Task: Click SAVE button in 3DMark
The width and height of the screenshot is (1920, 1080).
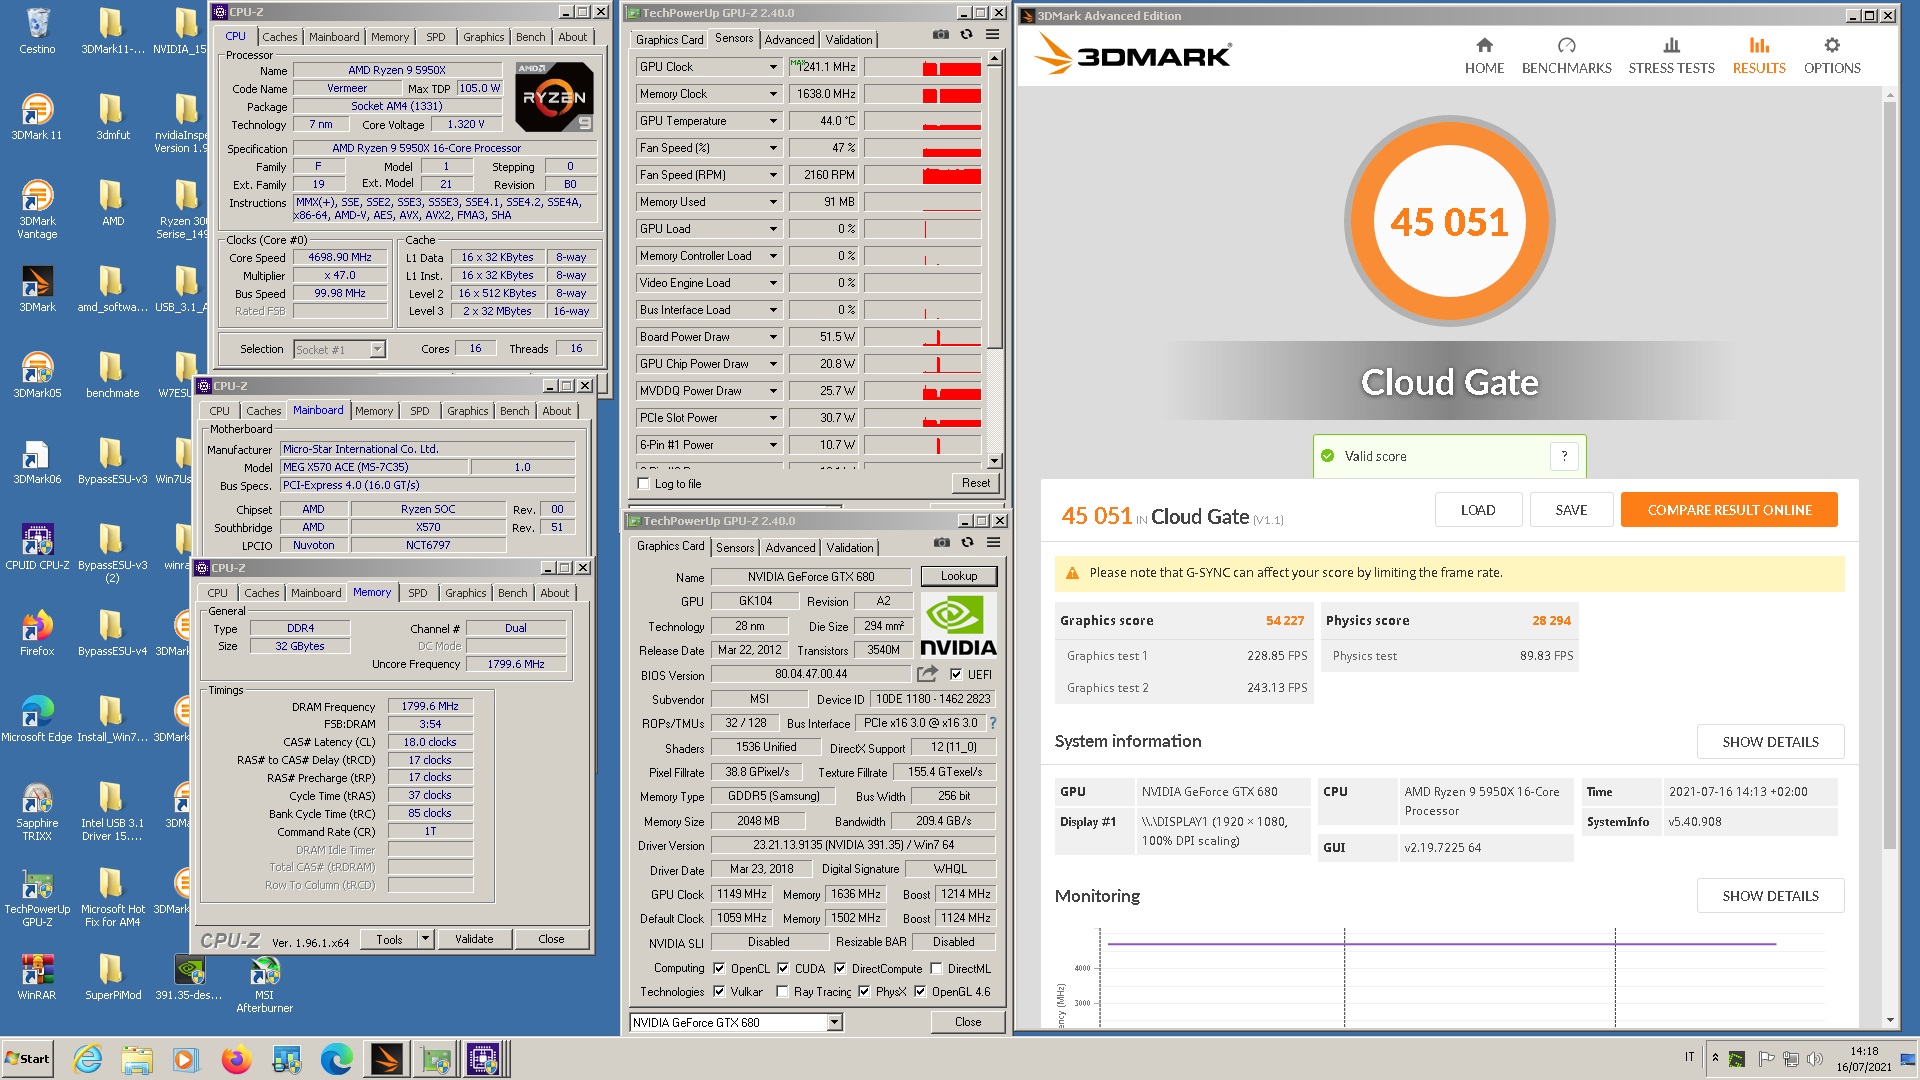Action: (1571, 510)
